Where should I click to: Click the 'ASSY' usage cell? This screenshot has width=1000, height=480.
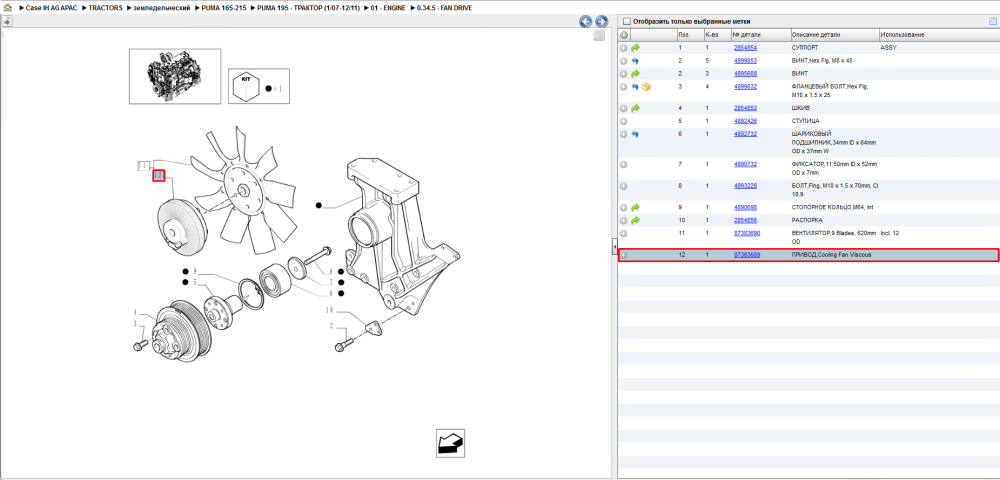(888, 48)
